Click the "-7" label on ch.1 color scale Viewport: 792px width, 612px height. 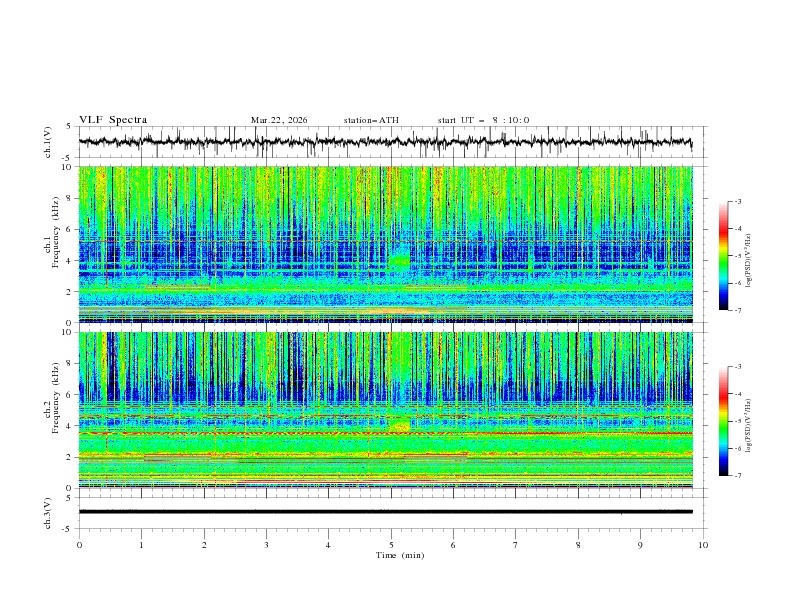(x=738, y=310)
